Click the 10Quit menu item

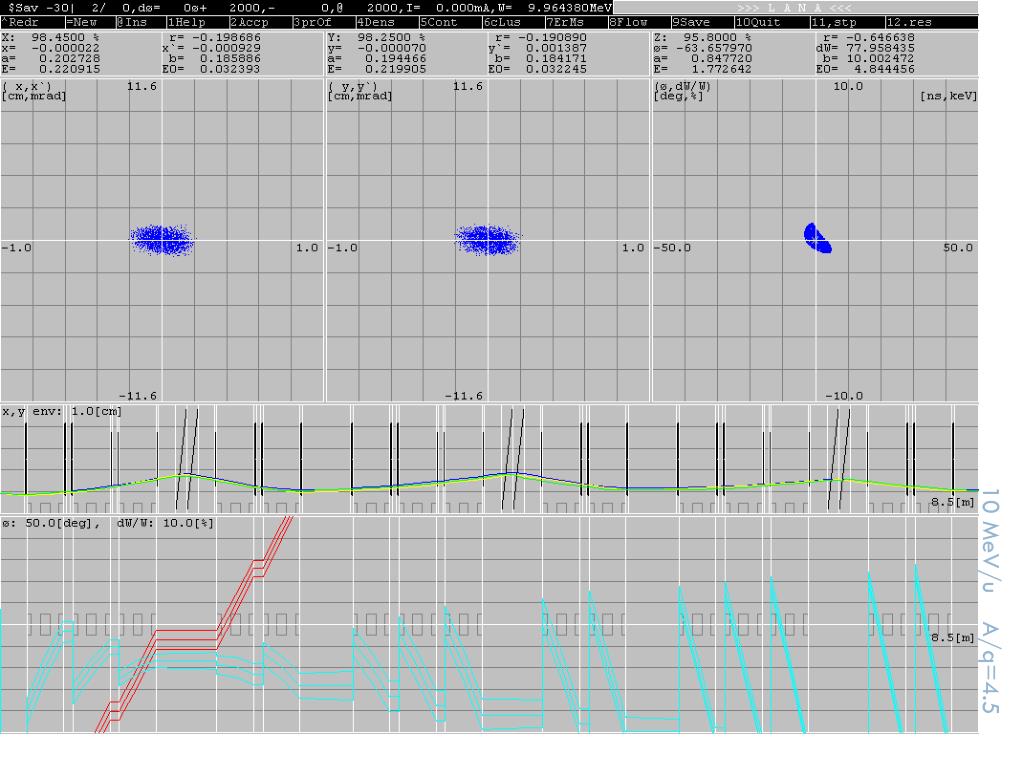759,22
